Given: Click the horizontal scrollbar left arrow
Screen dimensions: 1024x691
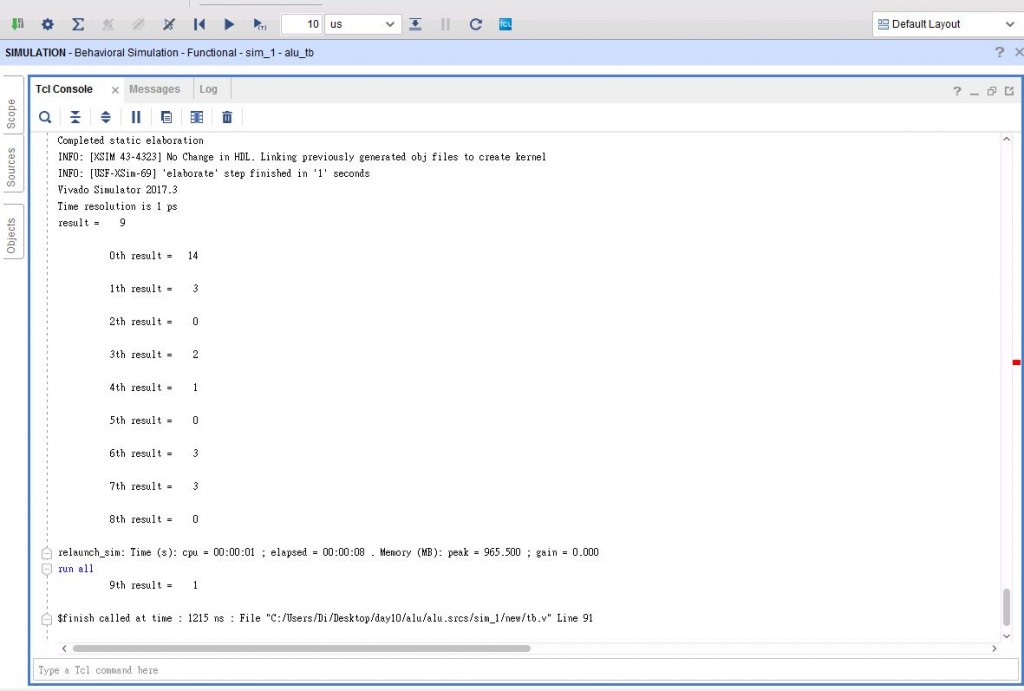Looking at the screenshot, I should (64, 649).
